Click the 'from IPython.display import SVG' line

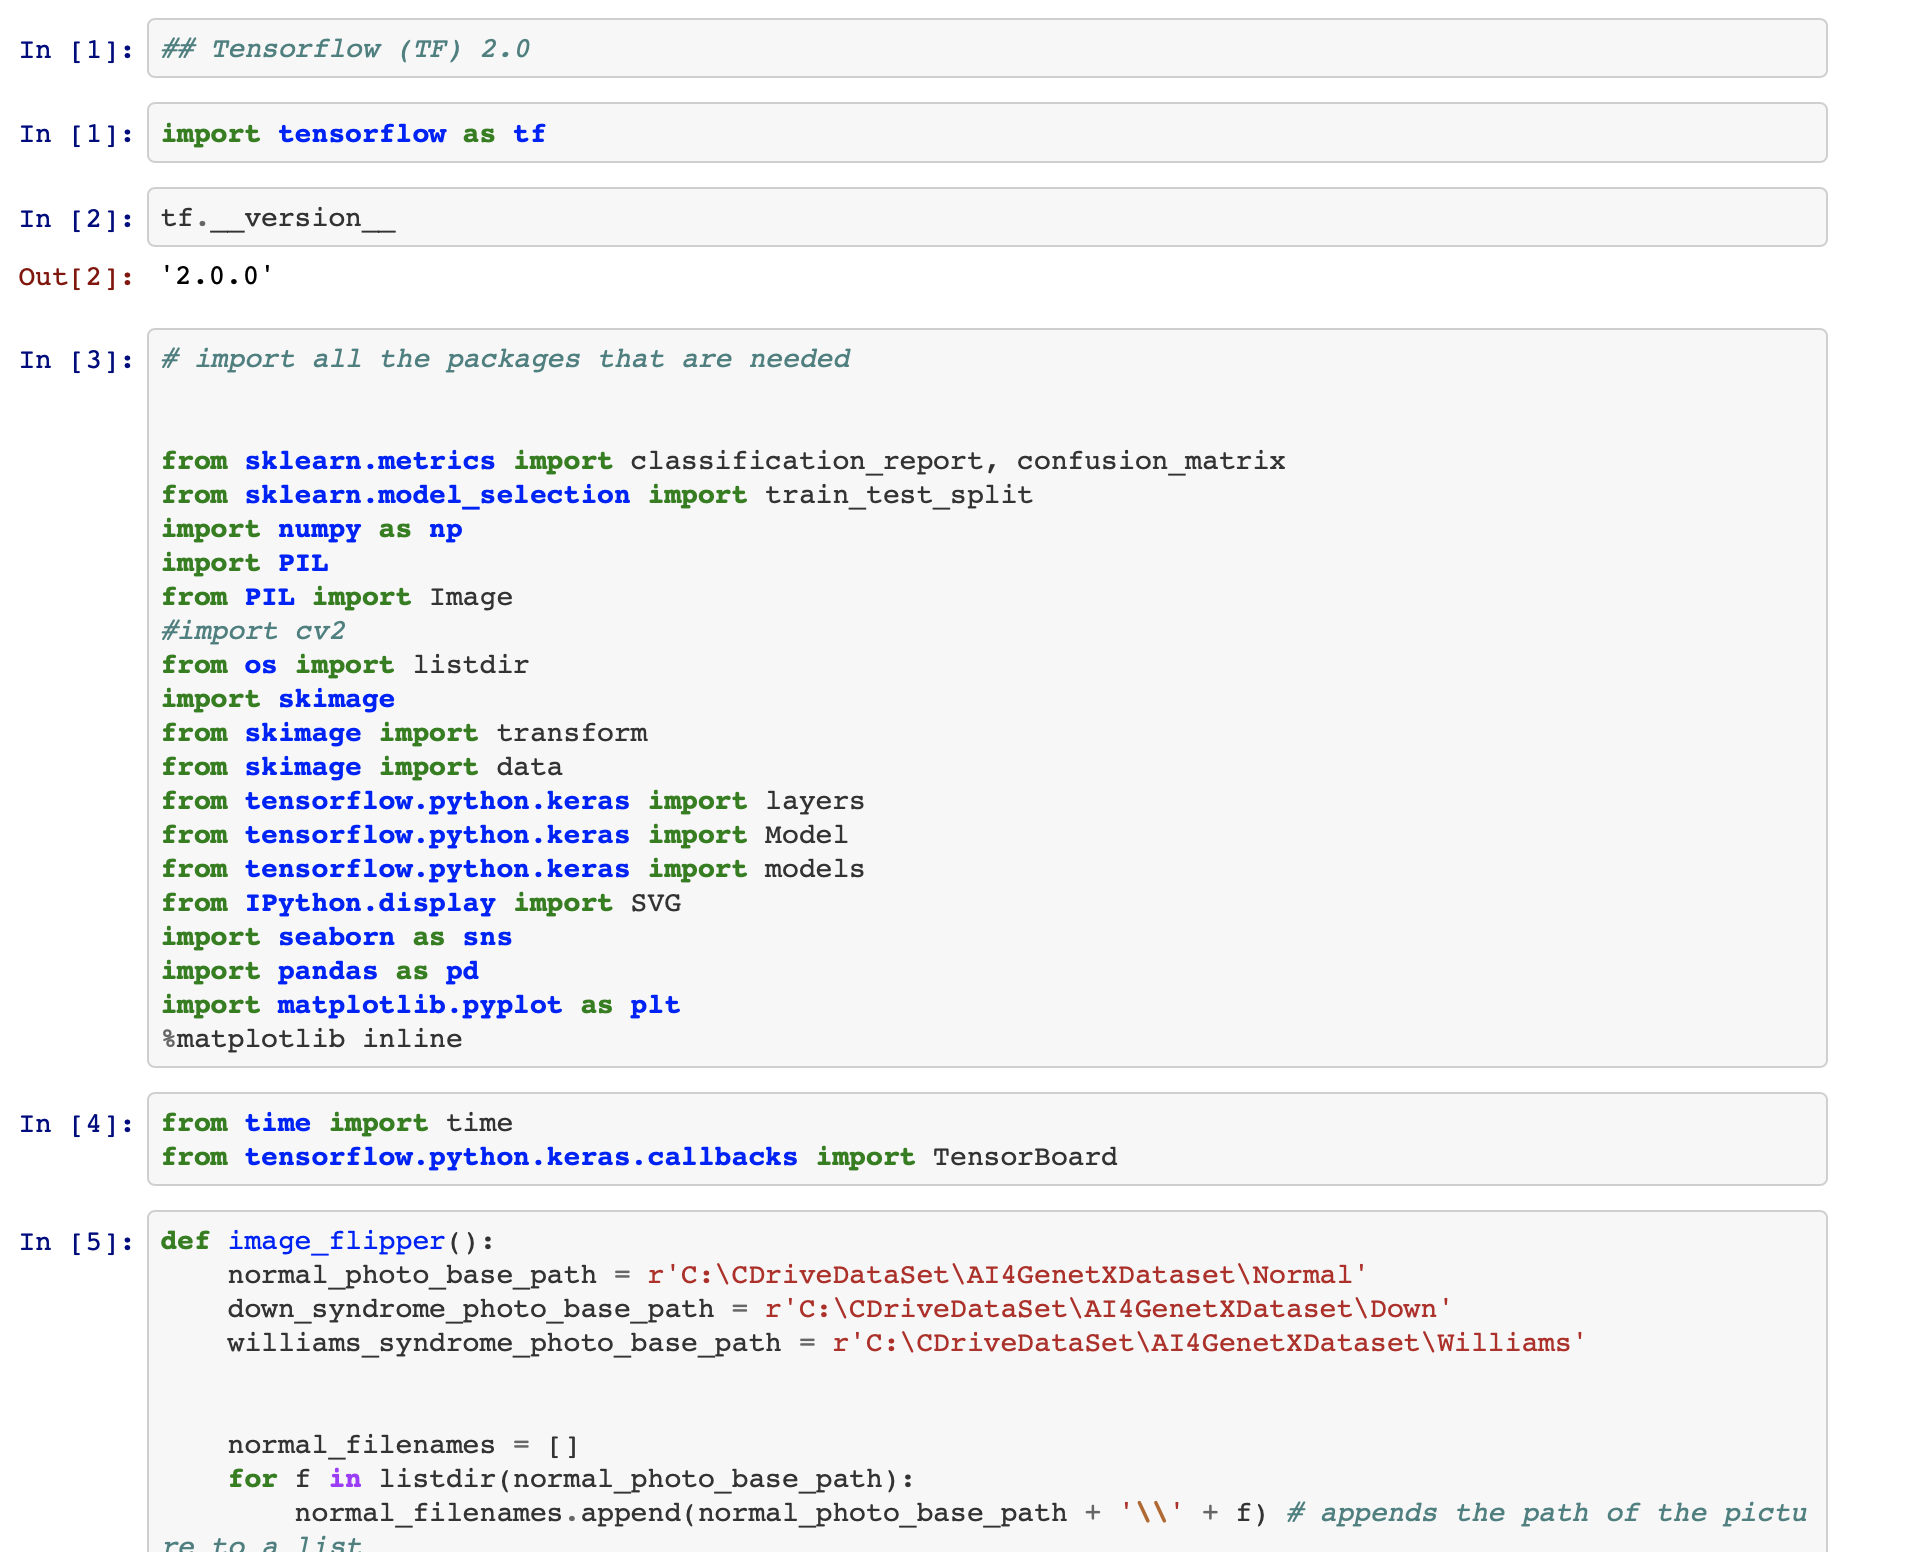pyautogui.click(x=421, y=903)
